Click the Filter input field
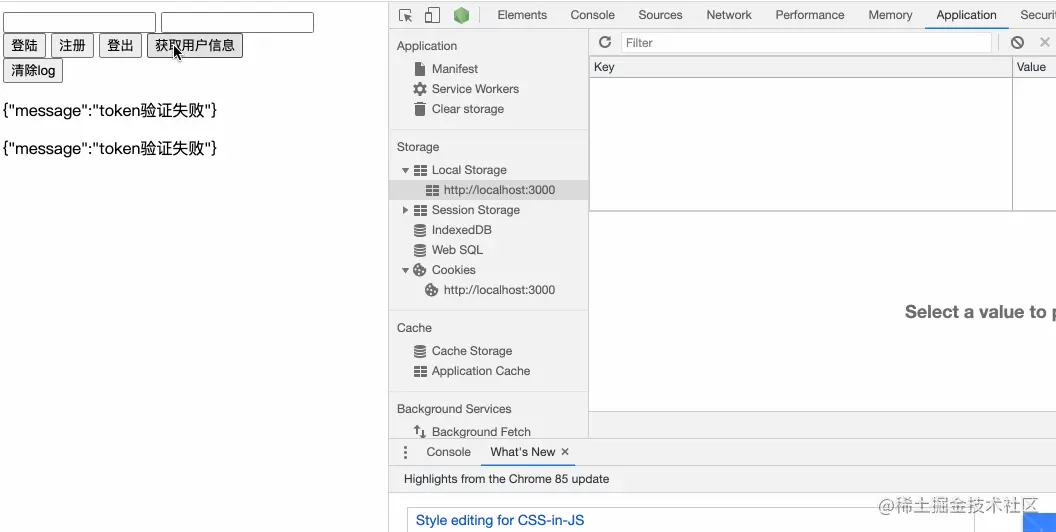1056x532 pixels. point(805,42)
